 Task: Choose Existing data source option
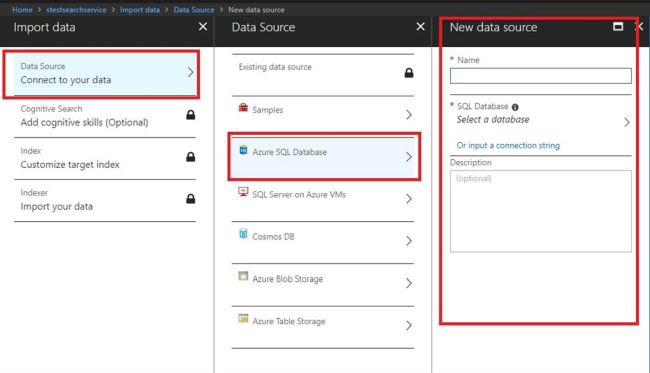(323, 75)
